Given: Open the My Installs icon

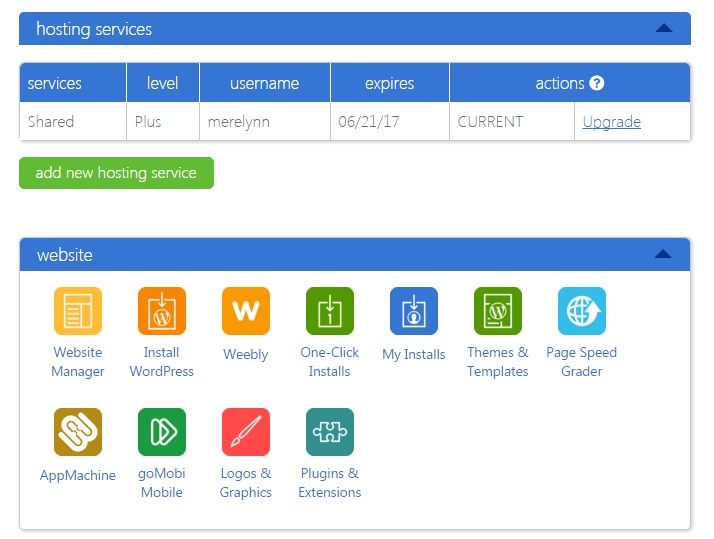Looking at the screenshot, I should 414,311.
